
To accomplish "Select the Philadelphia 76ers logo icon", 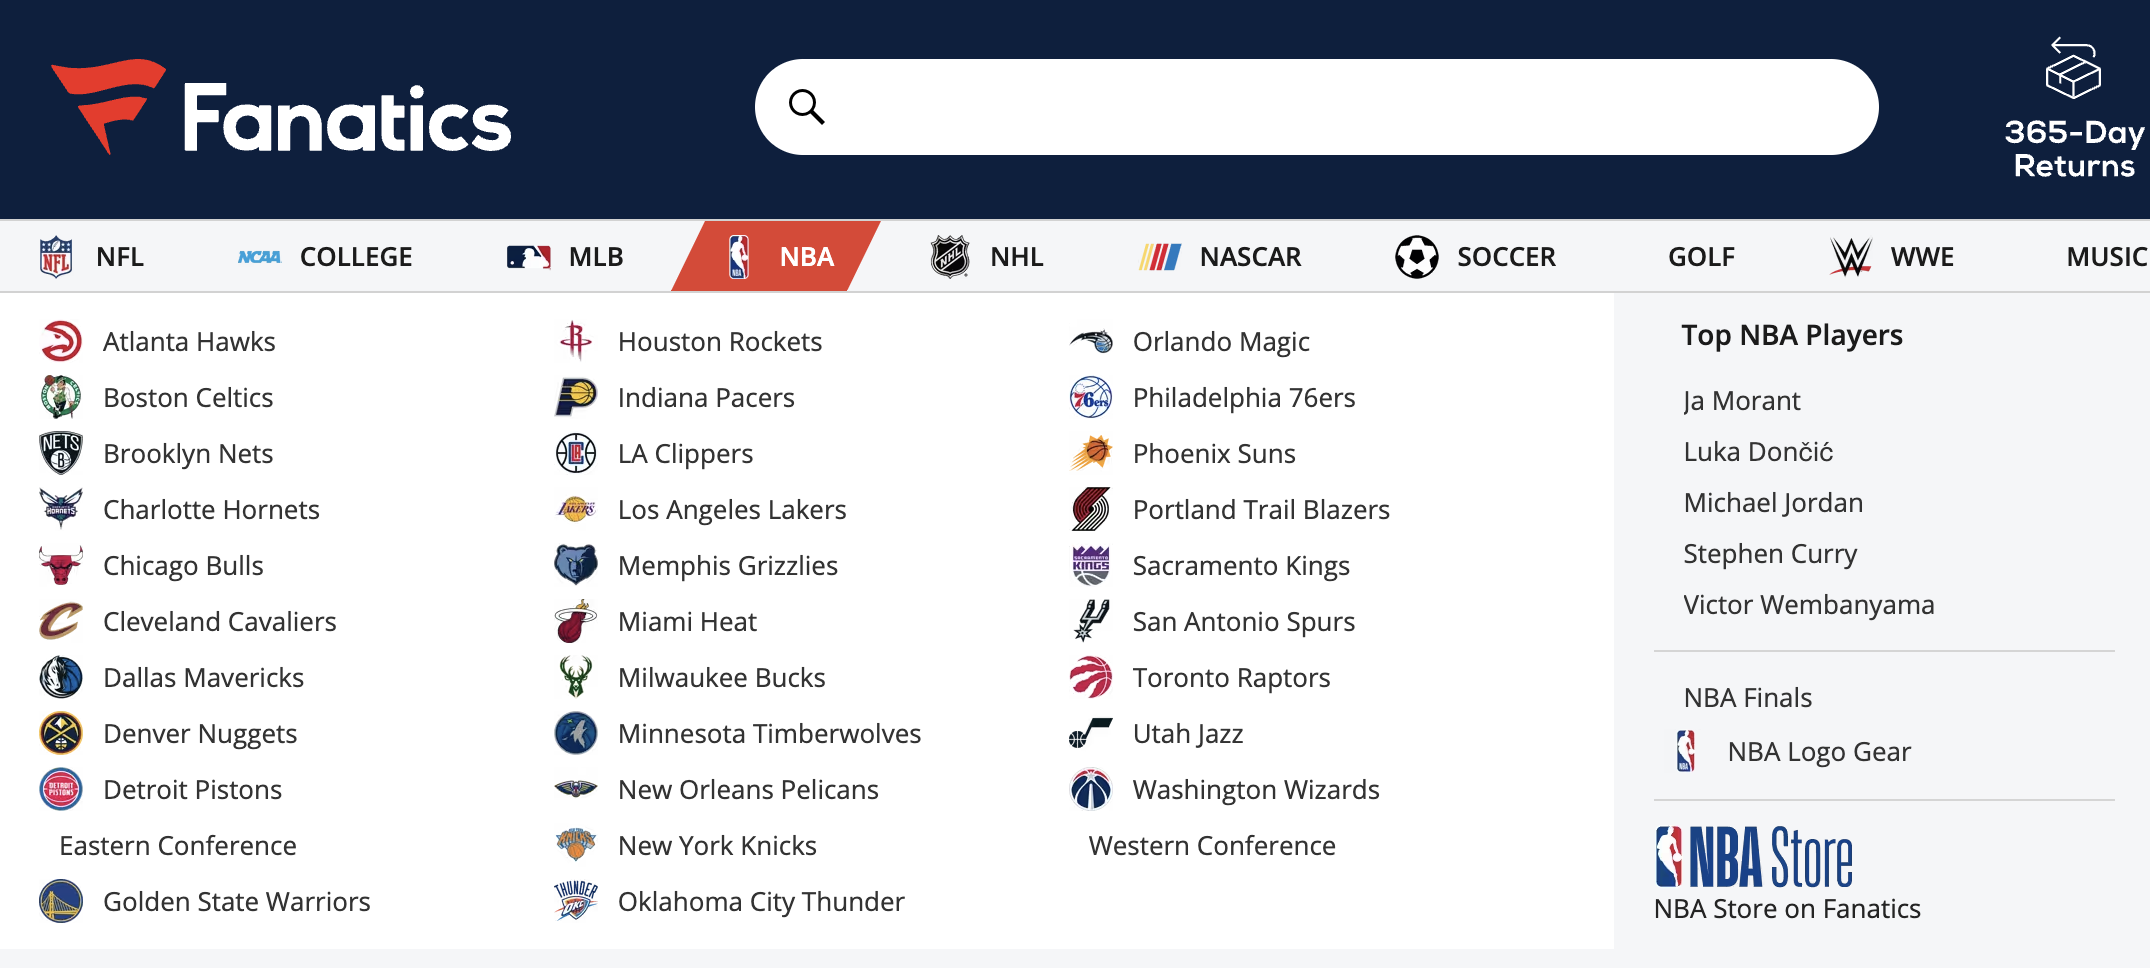I will click(x=1091, y=397).
